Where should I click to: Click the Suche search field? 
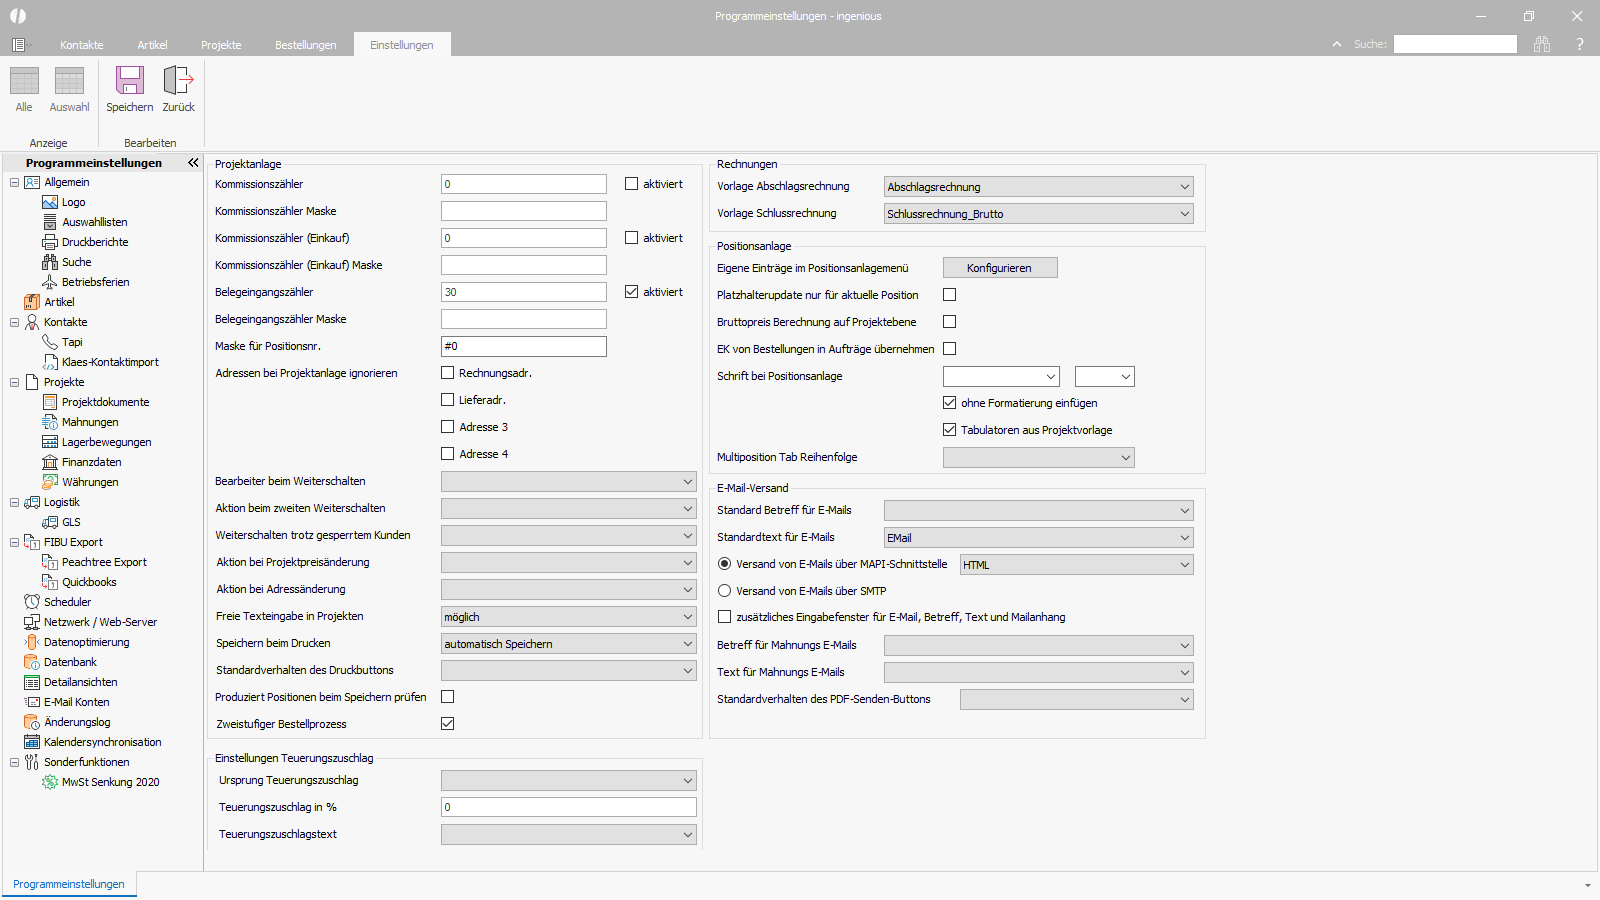click(1455, 44)
